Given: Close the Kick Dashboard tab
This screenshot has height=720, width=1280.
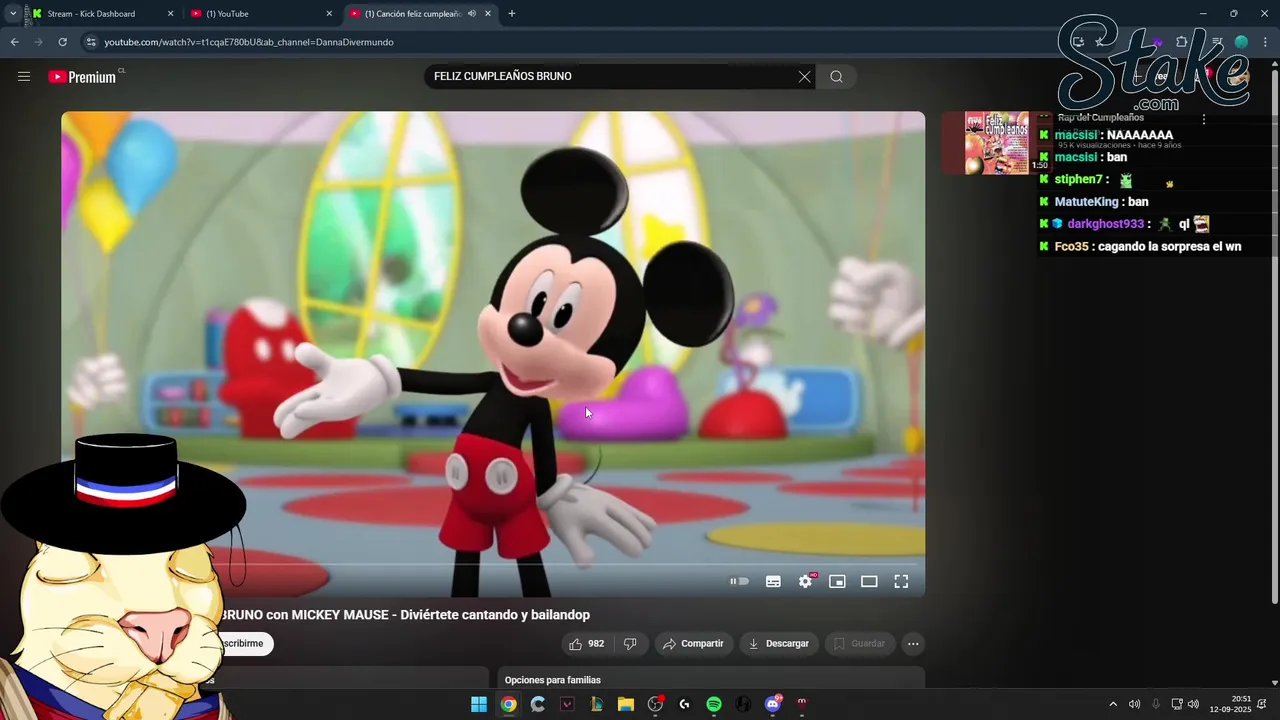Looking at the screenshot, I should click(x=170, y=14).
